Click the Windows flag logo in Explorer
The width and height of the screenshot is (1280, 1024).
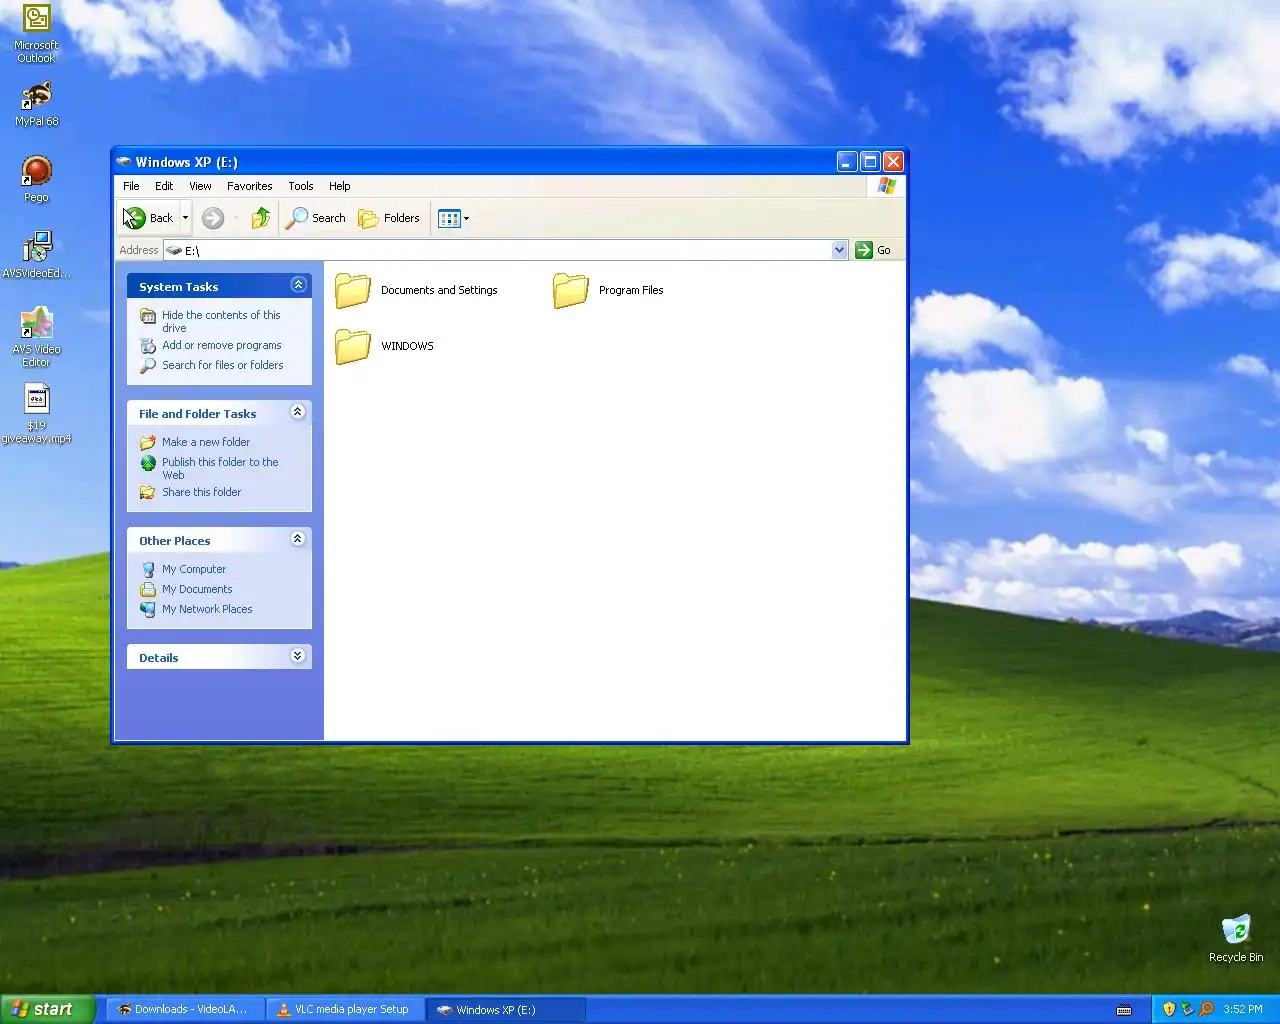click(x=887, y=186)
